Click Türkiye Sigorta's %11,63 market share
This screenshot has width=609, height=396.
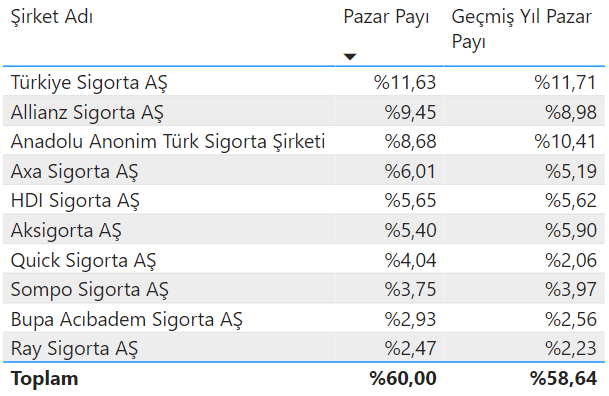405,82
